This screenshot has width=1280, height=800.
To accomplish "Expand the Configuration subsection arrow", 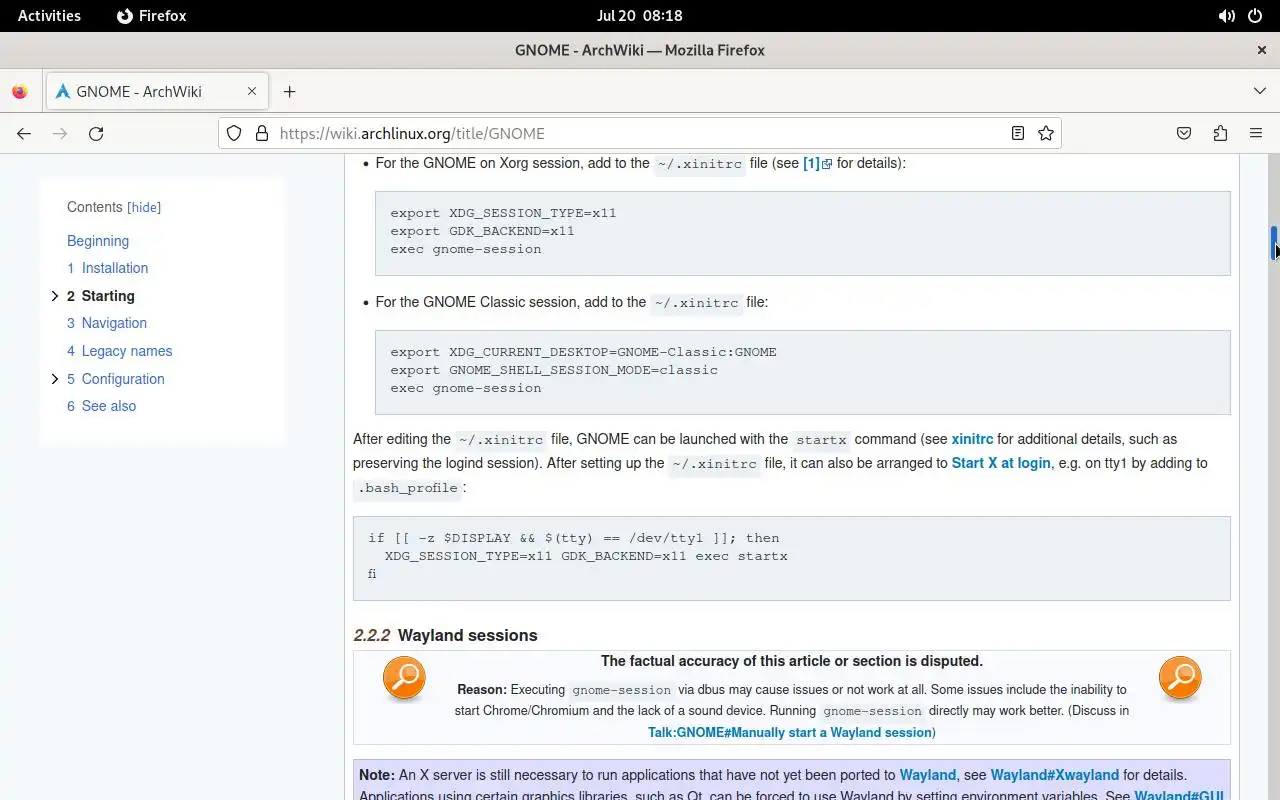I will pyautogui.click(x=55, y=379).
